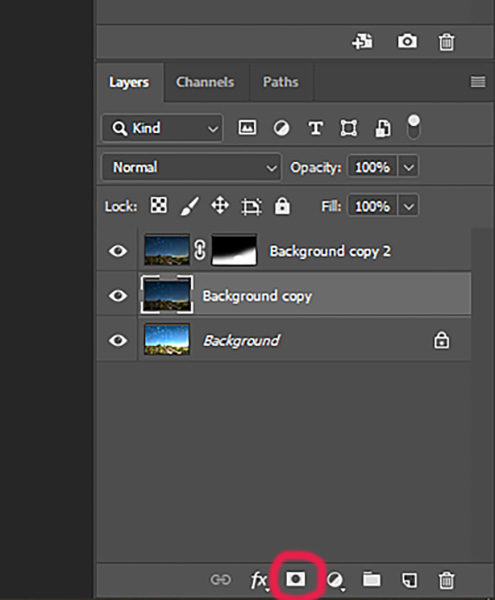Hide the Background layer

point(118,340)
